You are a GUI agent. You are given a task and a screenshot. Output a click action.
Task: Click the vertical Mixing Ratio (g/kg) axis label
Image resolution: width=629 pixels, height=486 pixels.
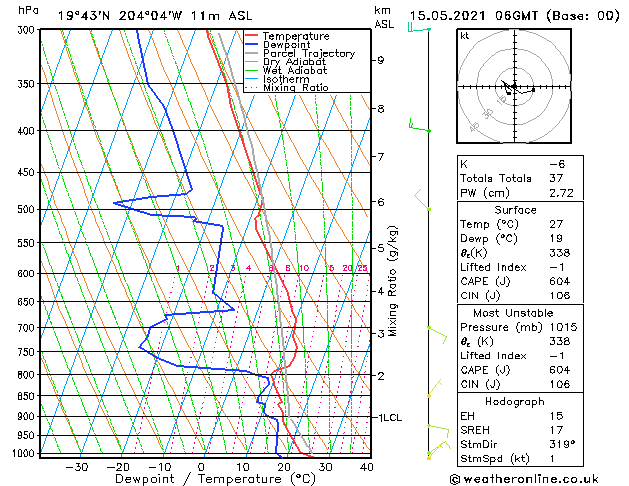point(393,281)
